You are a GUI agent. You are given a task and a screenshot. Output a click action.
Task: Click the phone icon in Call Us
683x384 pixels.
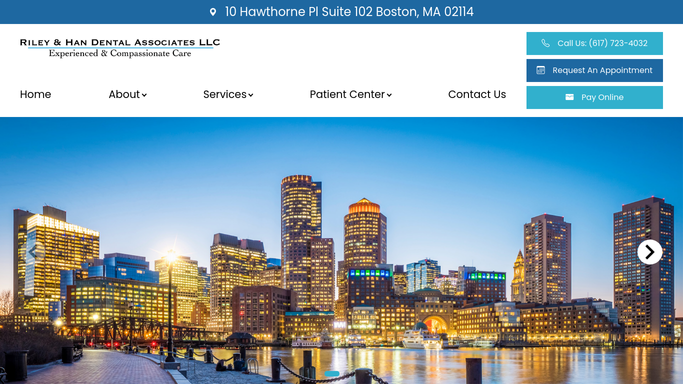pos(545,43)
